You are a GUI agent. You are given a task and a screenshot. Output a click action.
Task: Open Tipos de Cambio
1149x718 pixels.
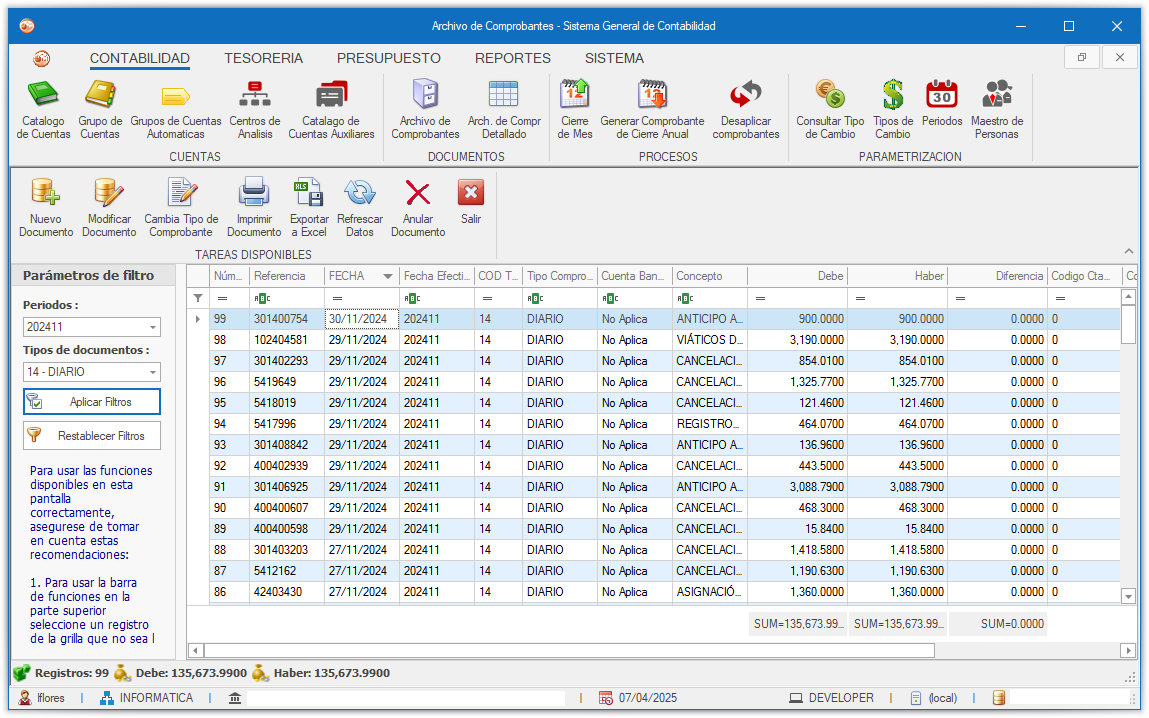893,110
